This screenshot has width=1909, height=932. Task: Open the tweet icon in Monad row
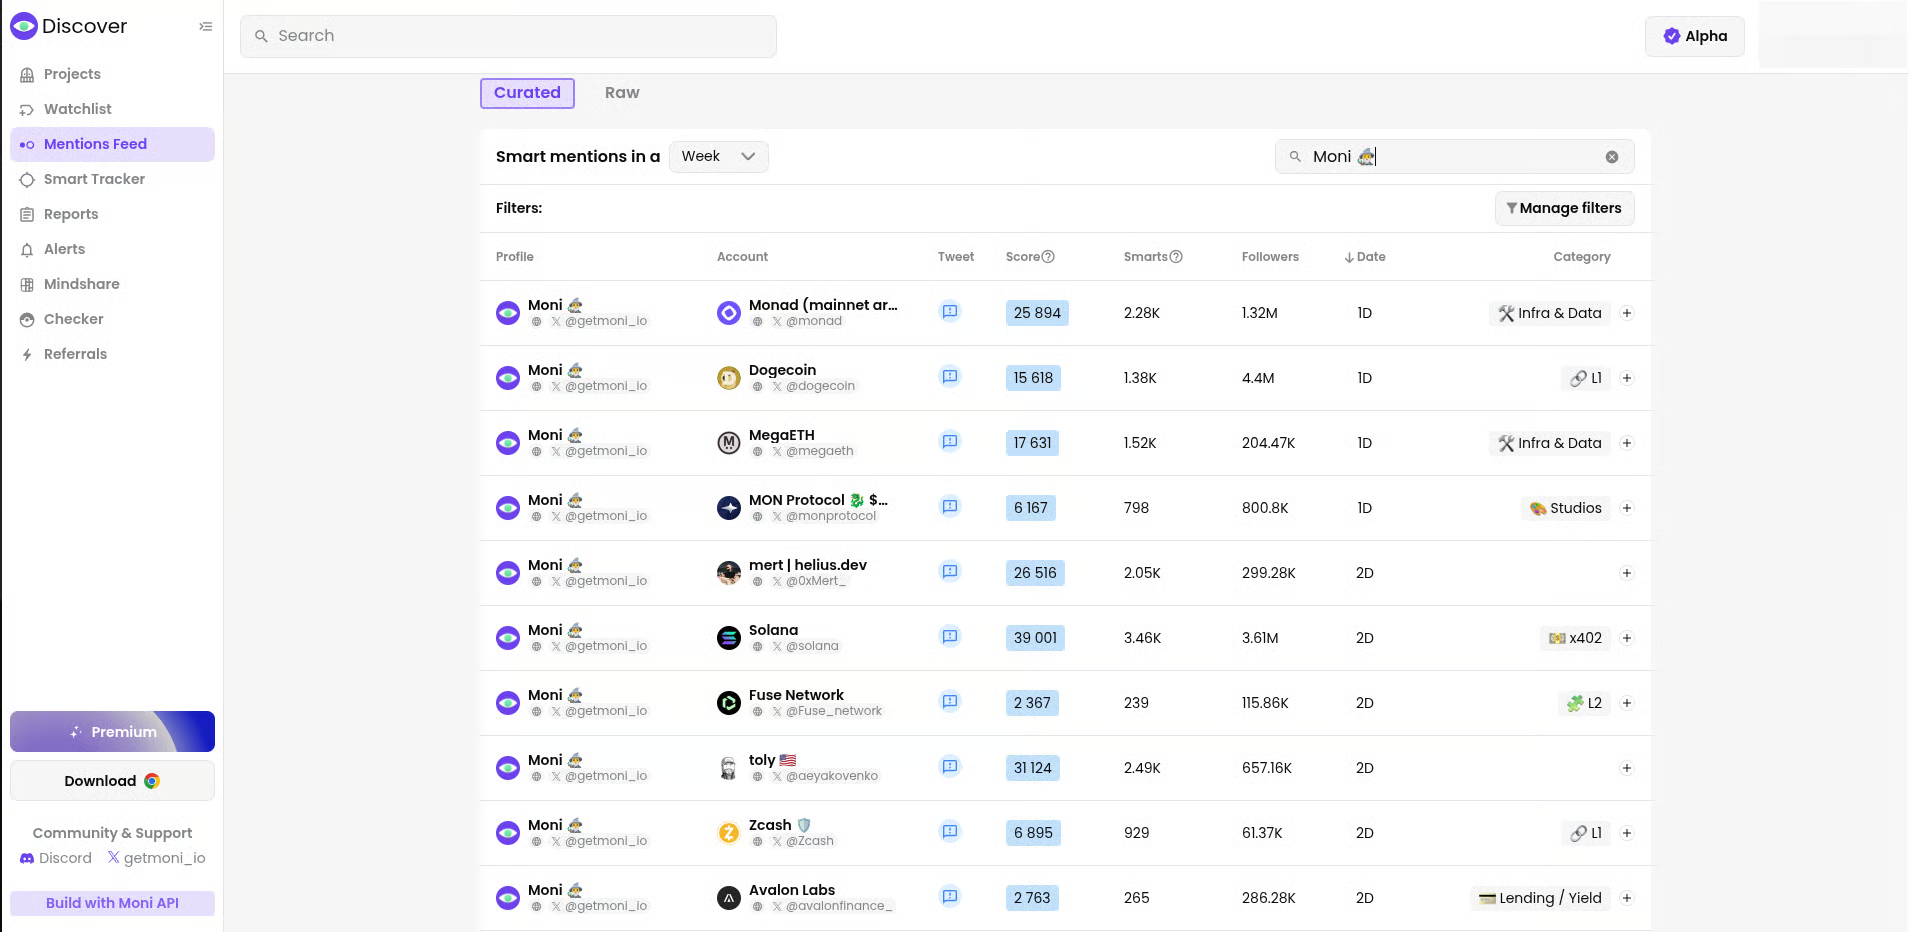click(x=950, y=312)
